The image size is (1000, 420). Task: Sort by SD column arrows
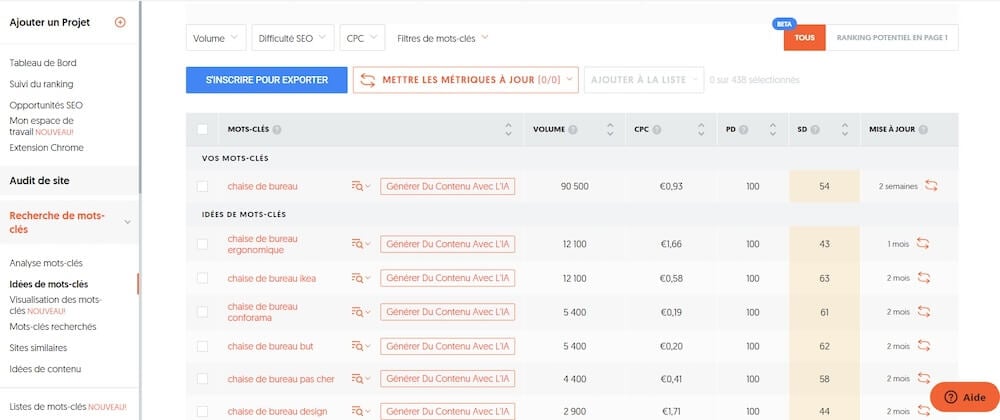(x=845, y=129)
